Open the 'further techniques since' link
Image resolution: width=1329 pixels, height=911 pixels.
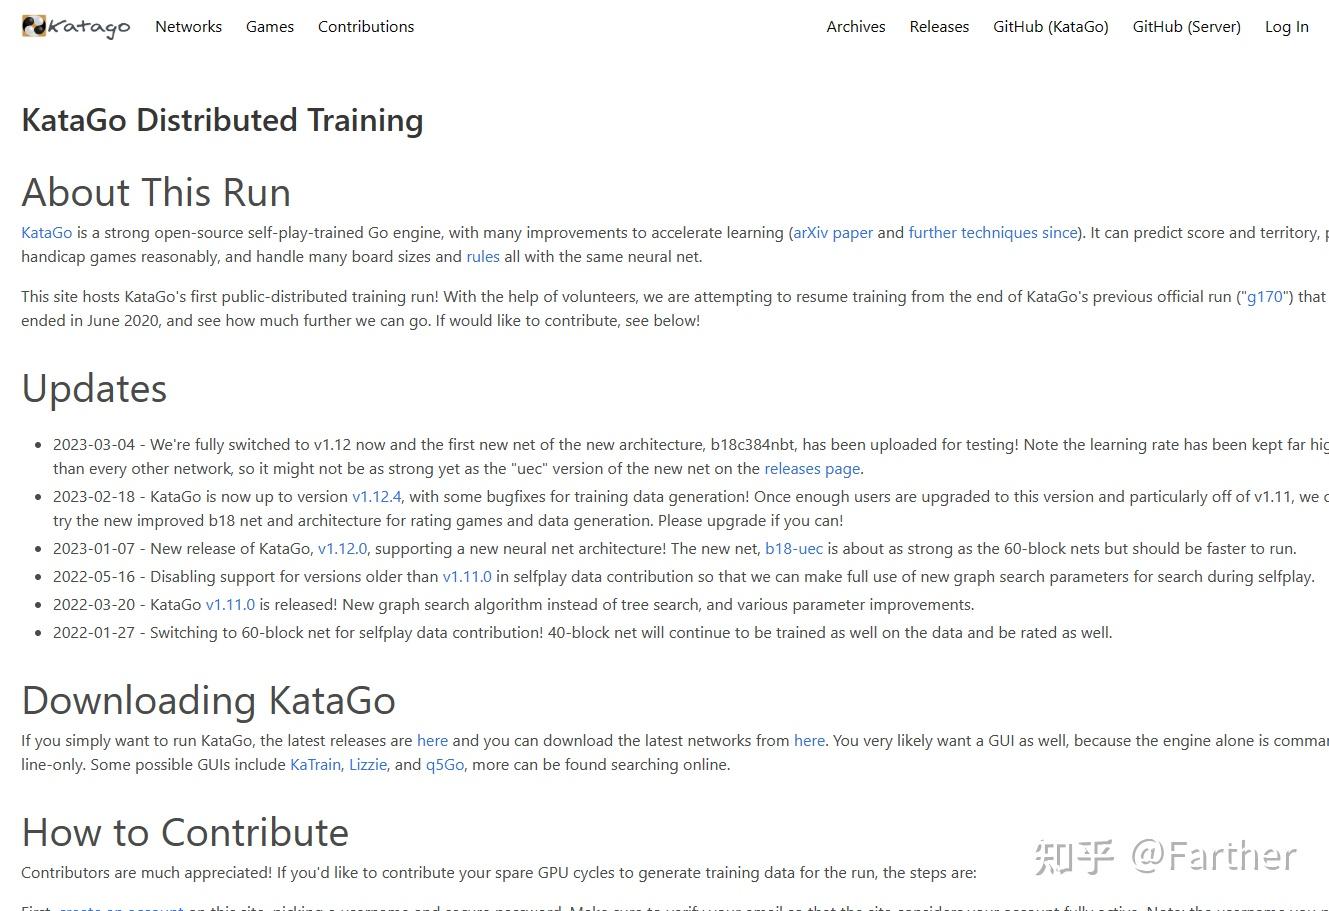(x=992, y=232)
